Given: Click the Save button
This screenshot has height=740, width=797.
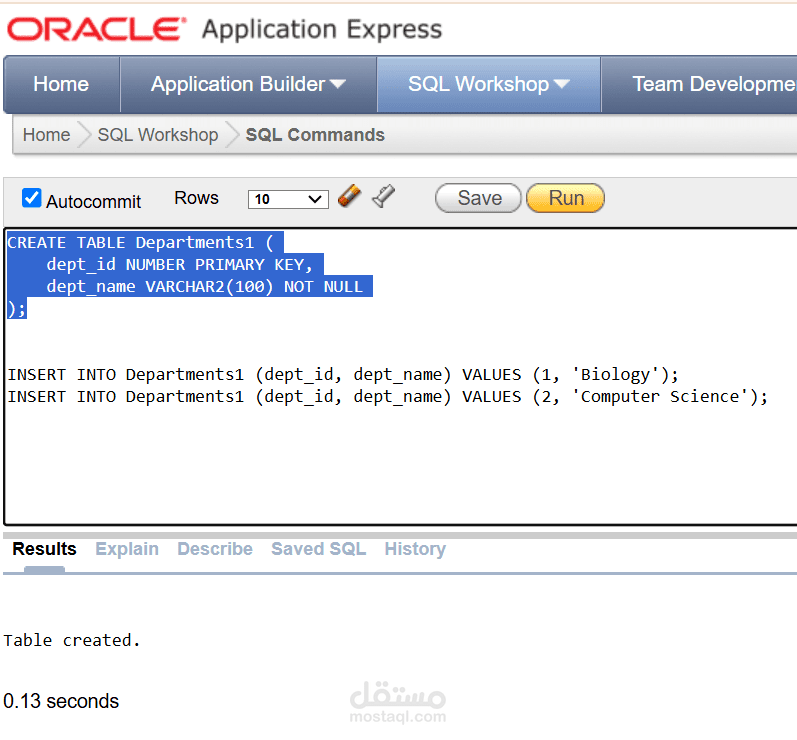Looking at the screenshot, I should pos(478,198).
